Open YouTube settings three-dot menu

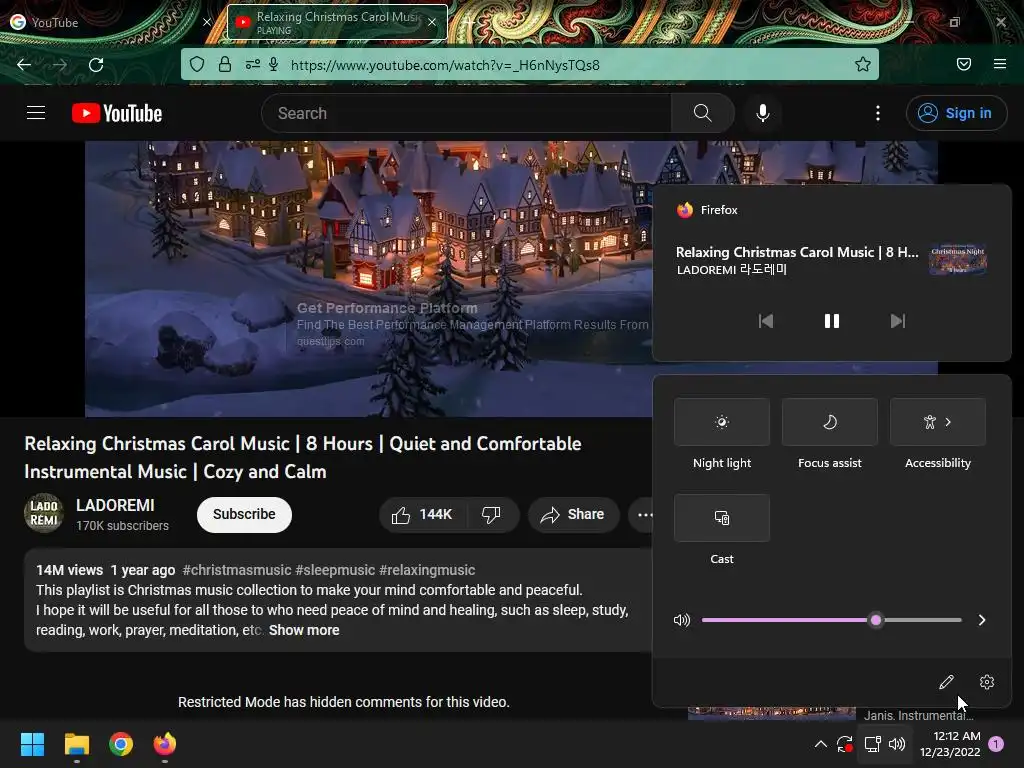point(878,113)
